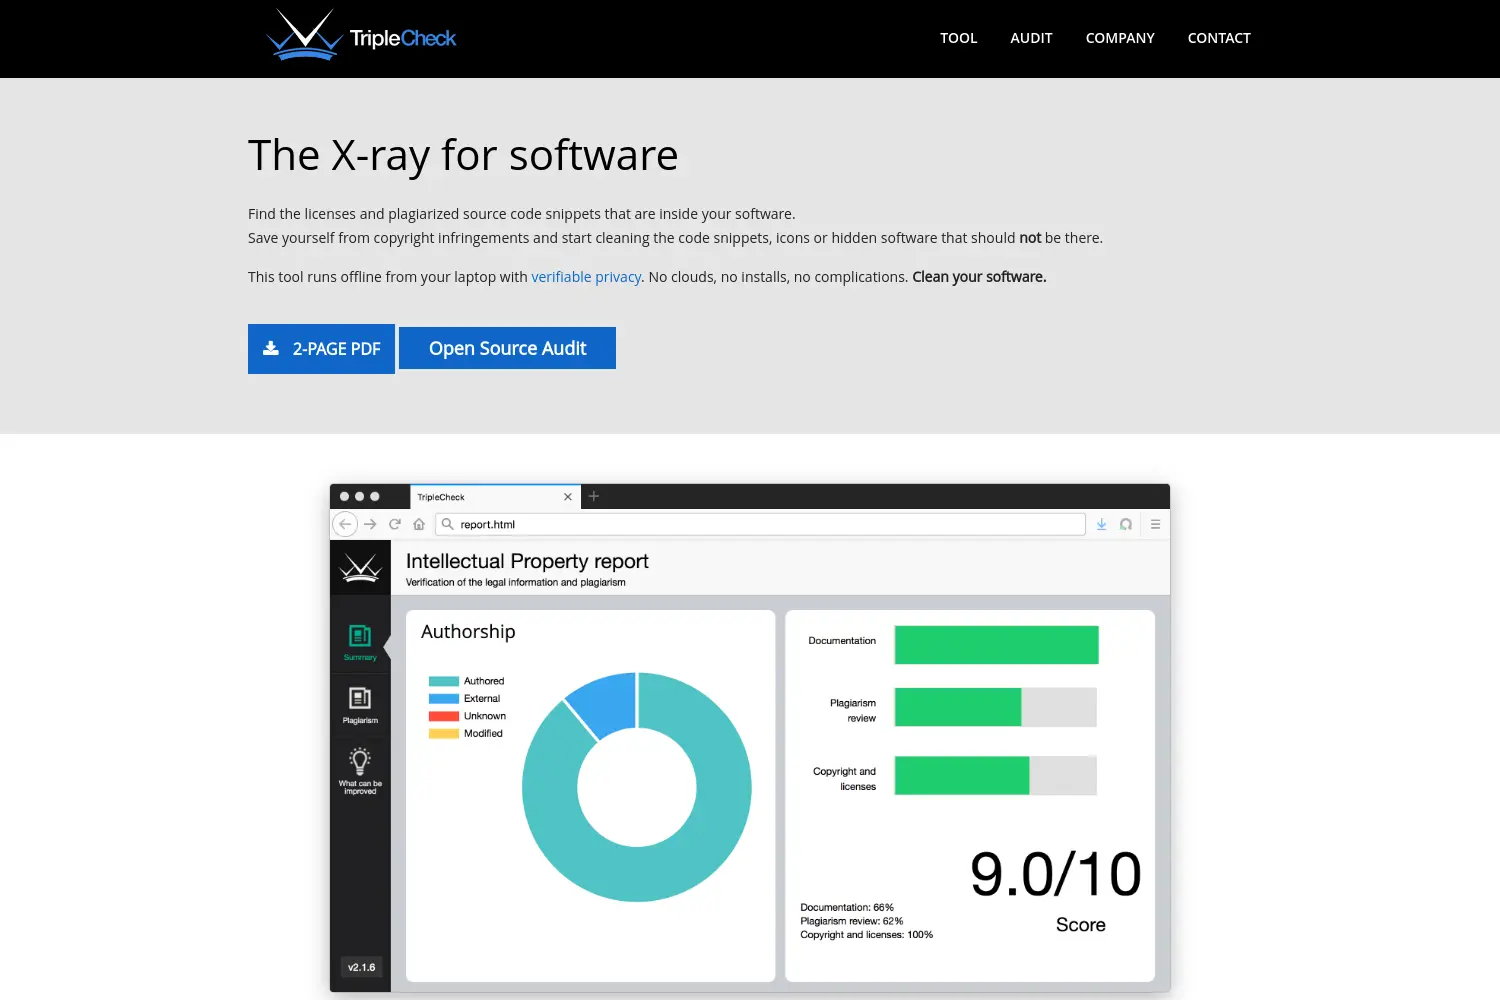Click the download icon on PDF button
This screenshot has width=1500, height=1000.
(271, 348)
